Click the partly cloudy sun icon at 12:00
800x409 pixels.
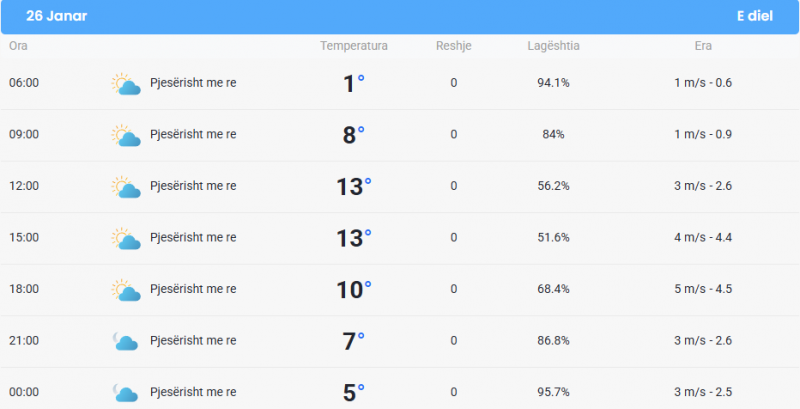click(126, 187)
